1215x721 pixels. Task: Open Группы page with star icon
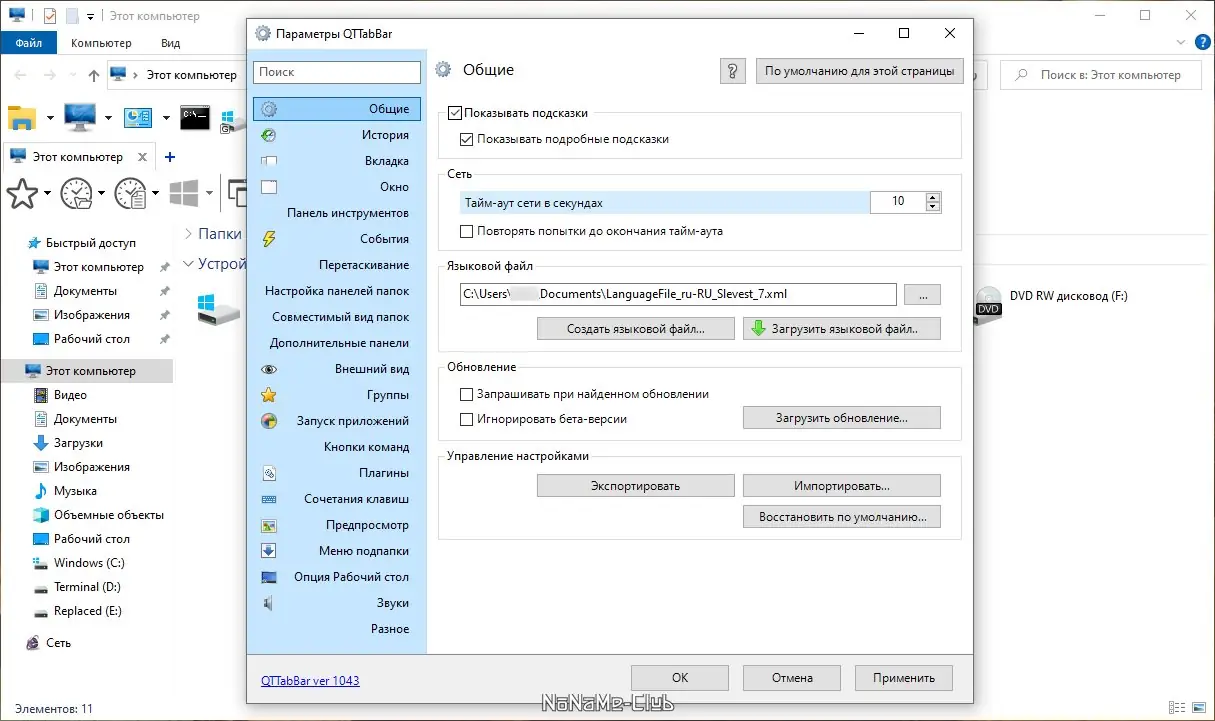pyautogui.click(x=337, y=395)
